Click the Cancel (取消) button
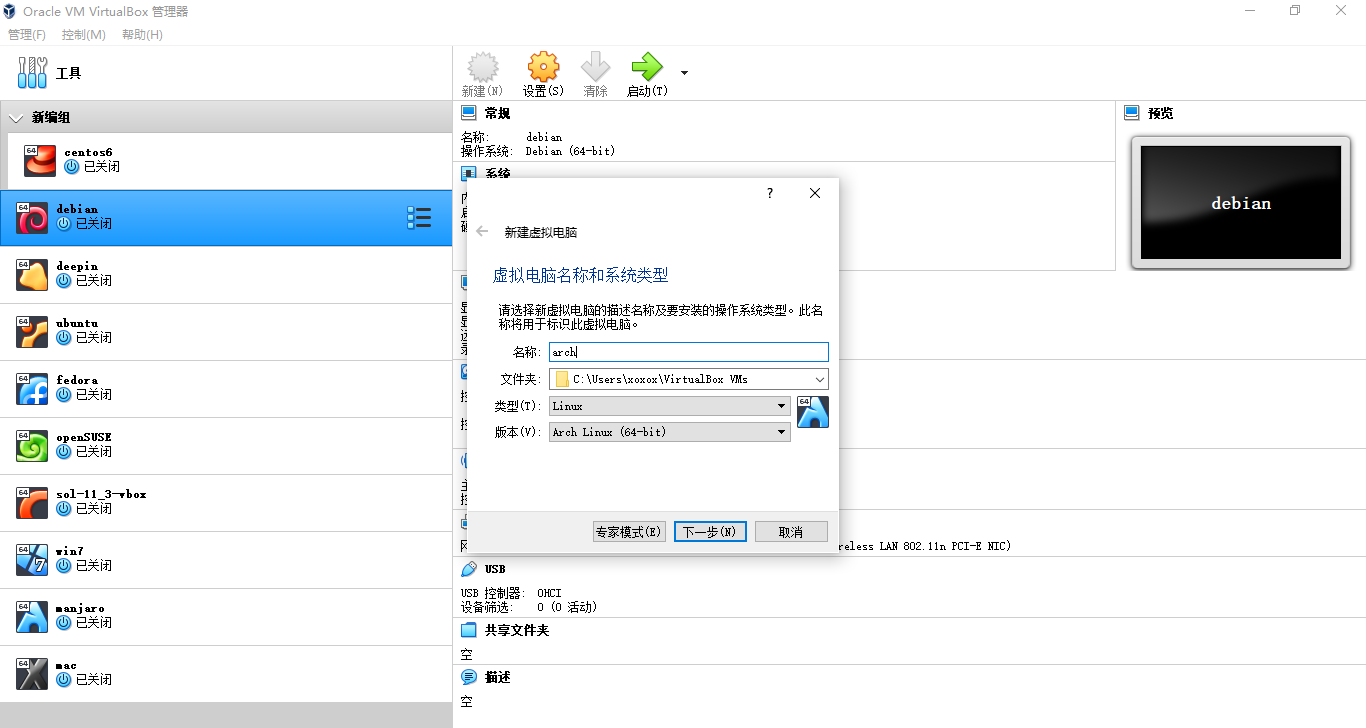The width and height of the screenshot is (1366, 728). tap(791, 532)
